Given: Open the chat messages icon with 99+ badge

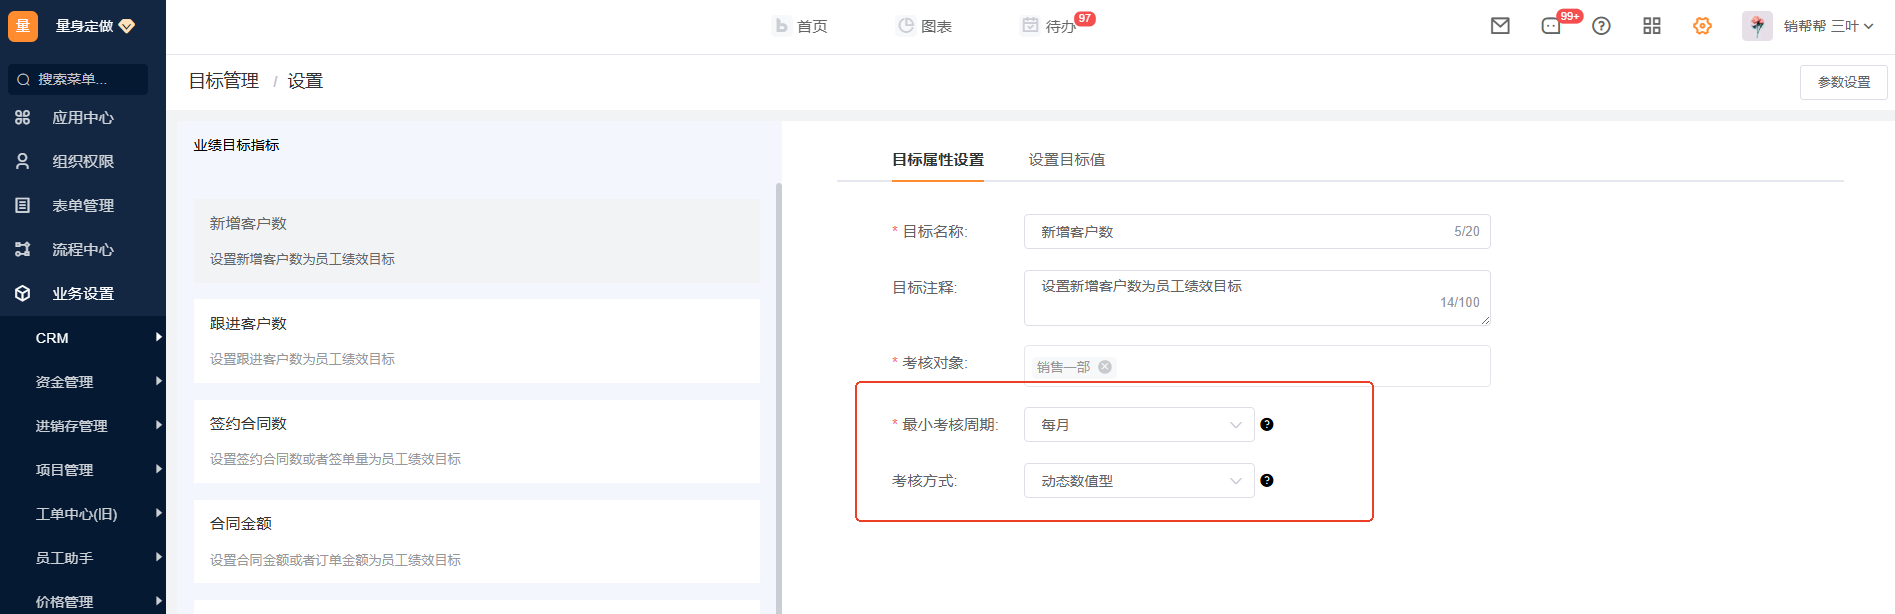Looking at the screenshot, I should tap(1551, 26).
